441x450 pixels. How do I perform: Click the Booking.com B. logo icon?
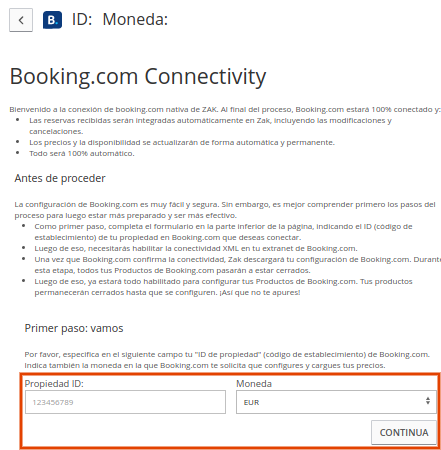point(52,20)
